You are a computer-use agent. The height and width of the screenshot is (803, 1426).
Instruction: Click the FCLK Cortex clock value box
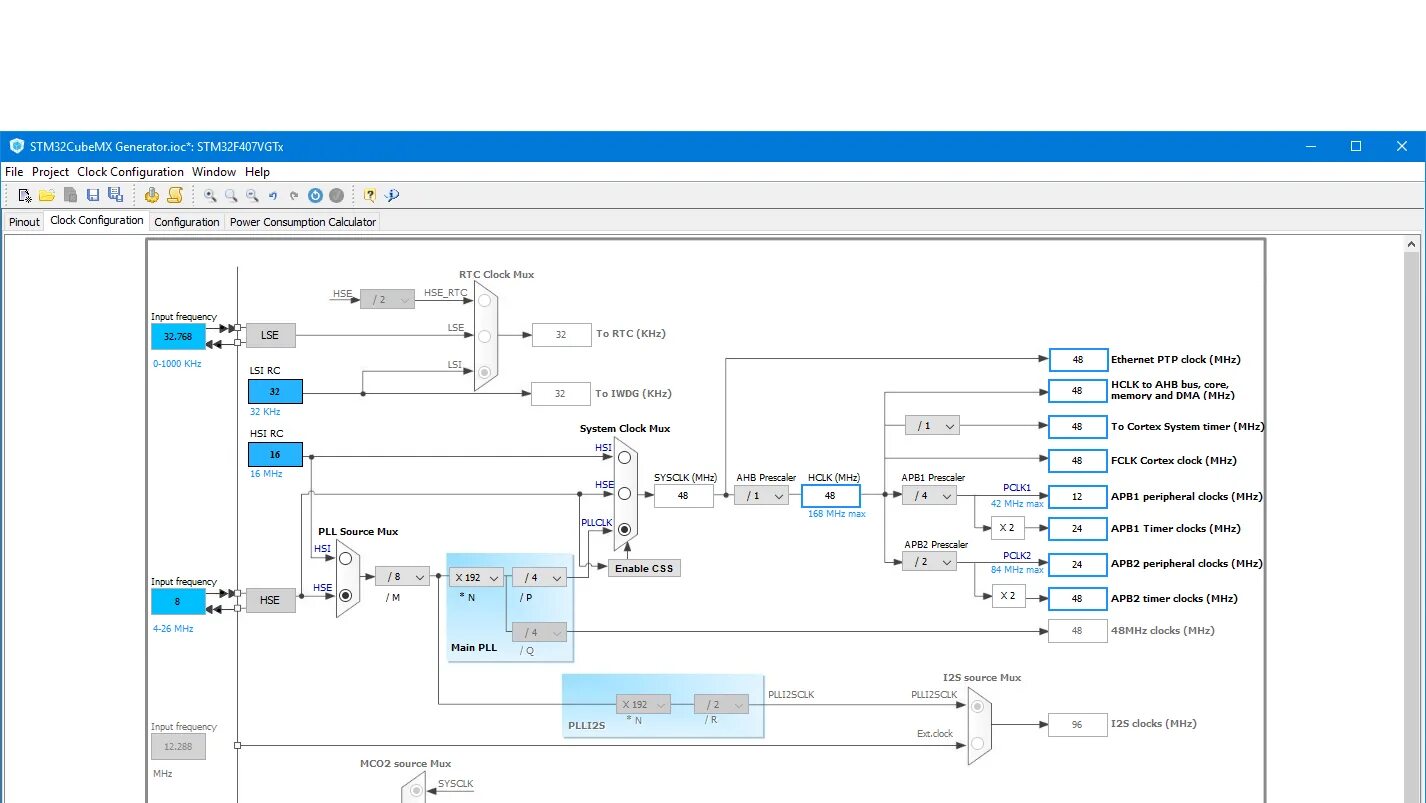click(1077, 460)
